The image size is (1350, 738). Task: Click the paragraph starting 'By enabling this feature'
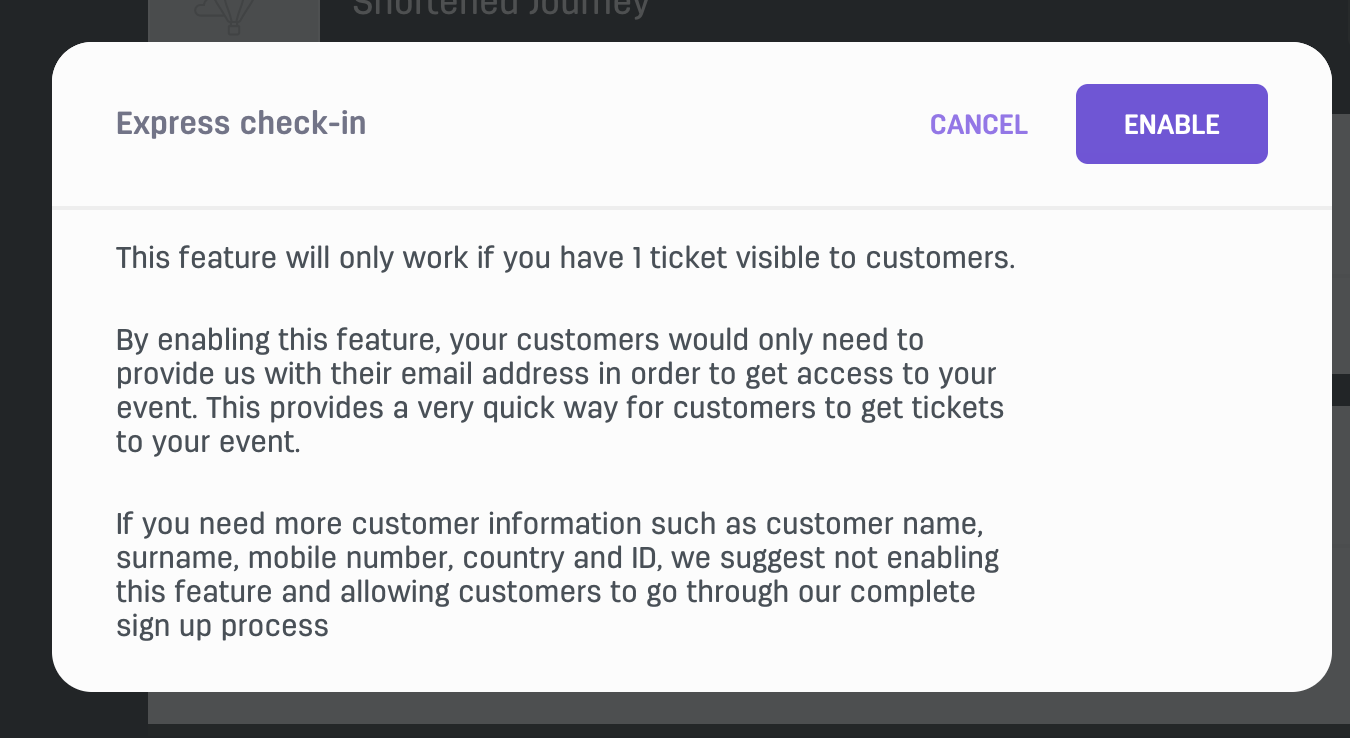(x=560, y=391)
